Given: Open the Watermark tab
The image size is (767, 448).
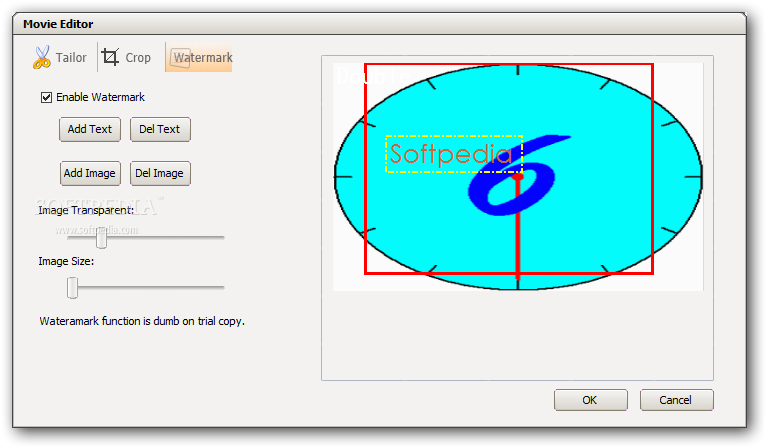Looking at the screenshot, I should [x=199, y=57].
